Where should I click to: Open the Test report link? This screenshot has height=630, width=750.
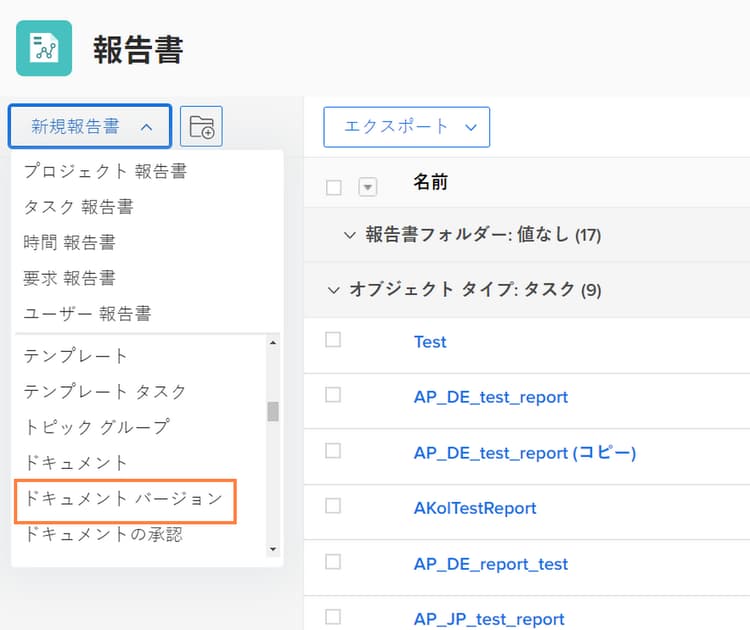click(x=430, y=342)
